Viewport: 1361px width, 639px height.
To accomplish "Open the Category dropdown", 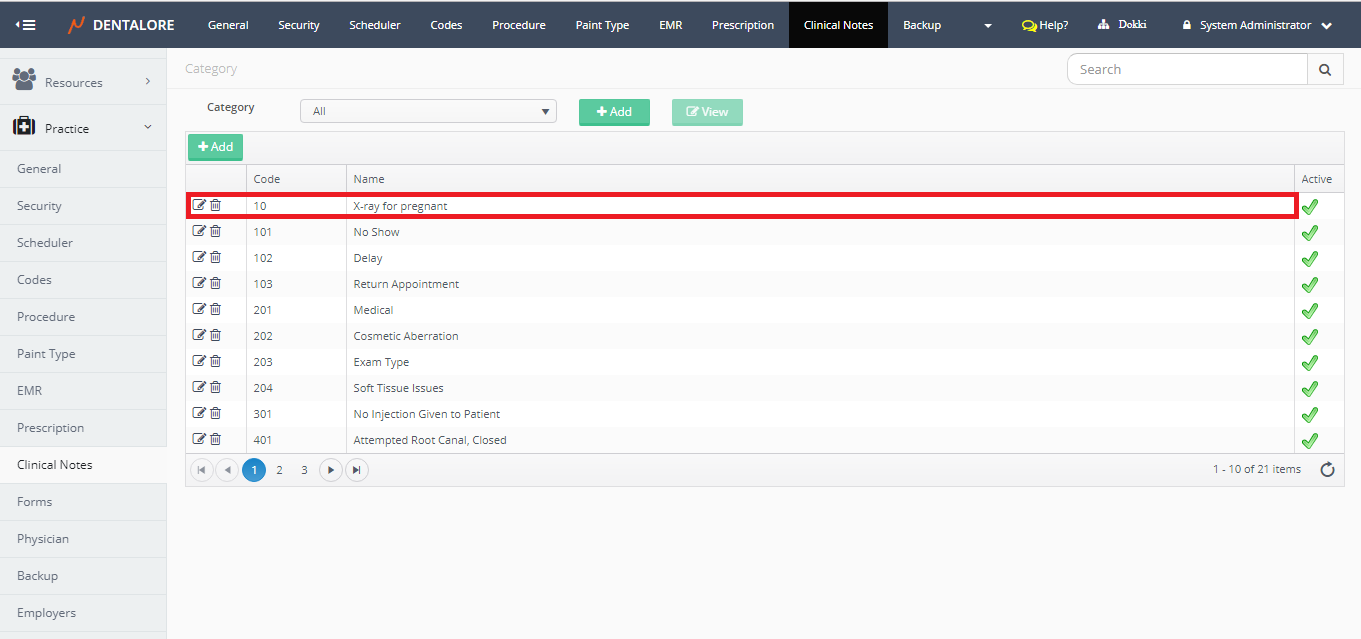I will [428, 111].
